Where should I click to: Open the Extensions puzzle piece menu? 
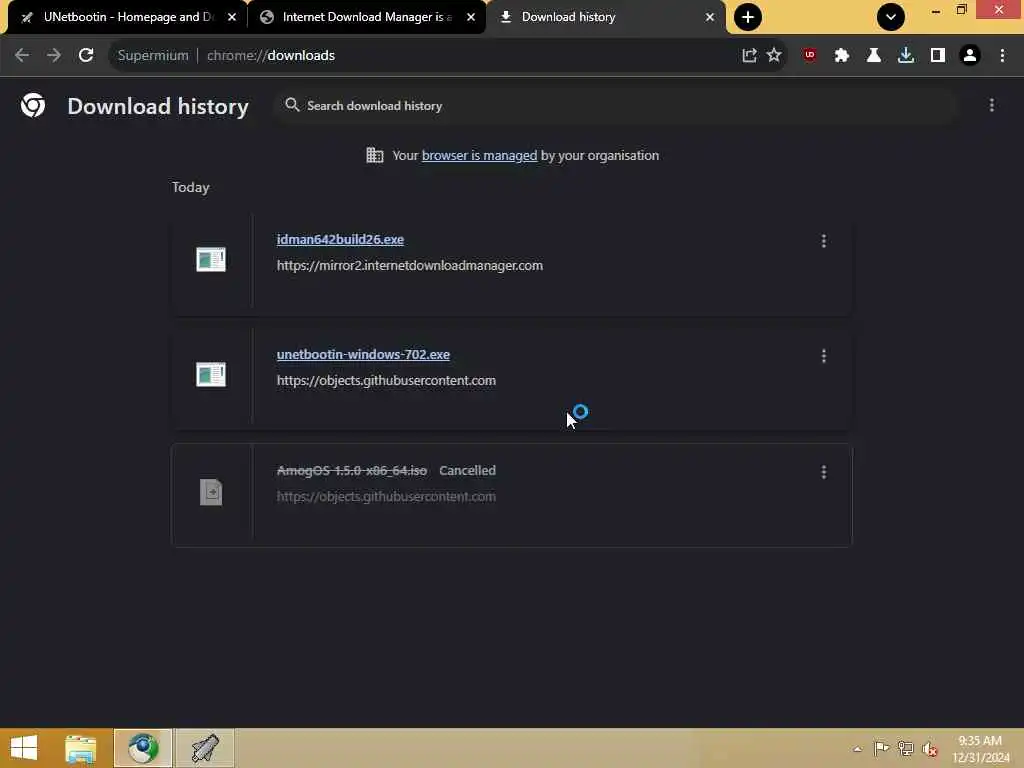coord(842,56)
